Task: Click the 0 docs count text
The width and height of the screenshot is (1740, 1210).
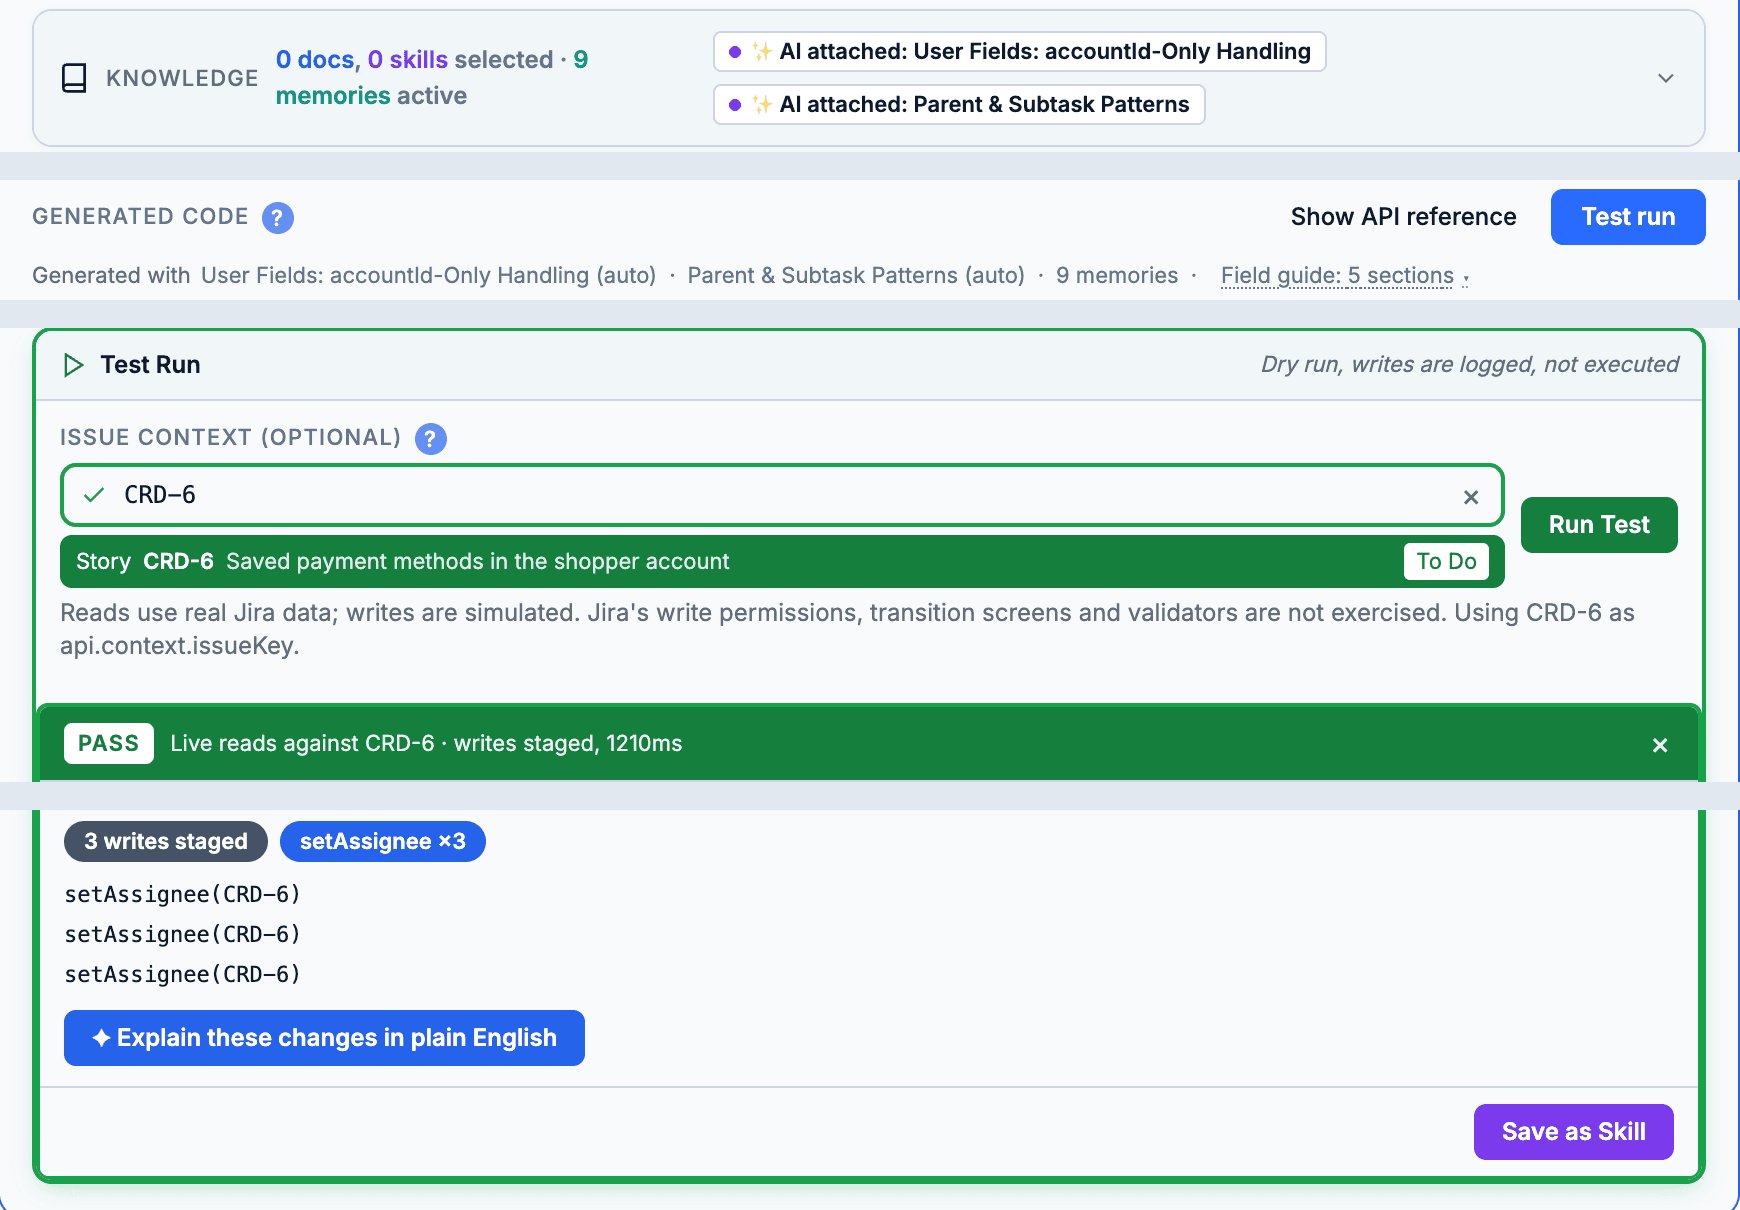Action: [315, 60]
